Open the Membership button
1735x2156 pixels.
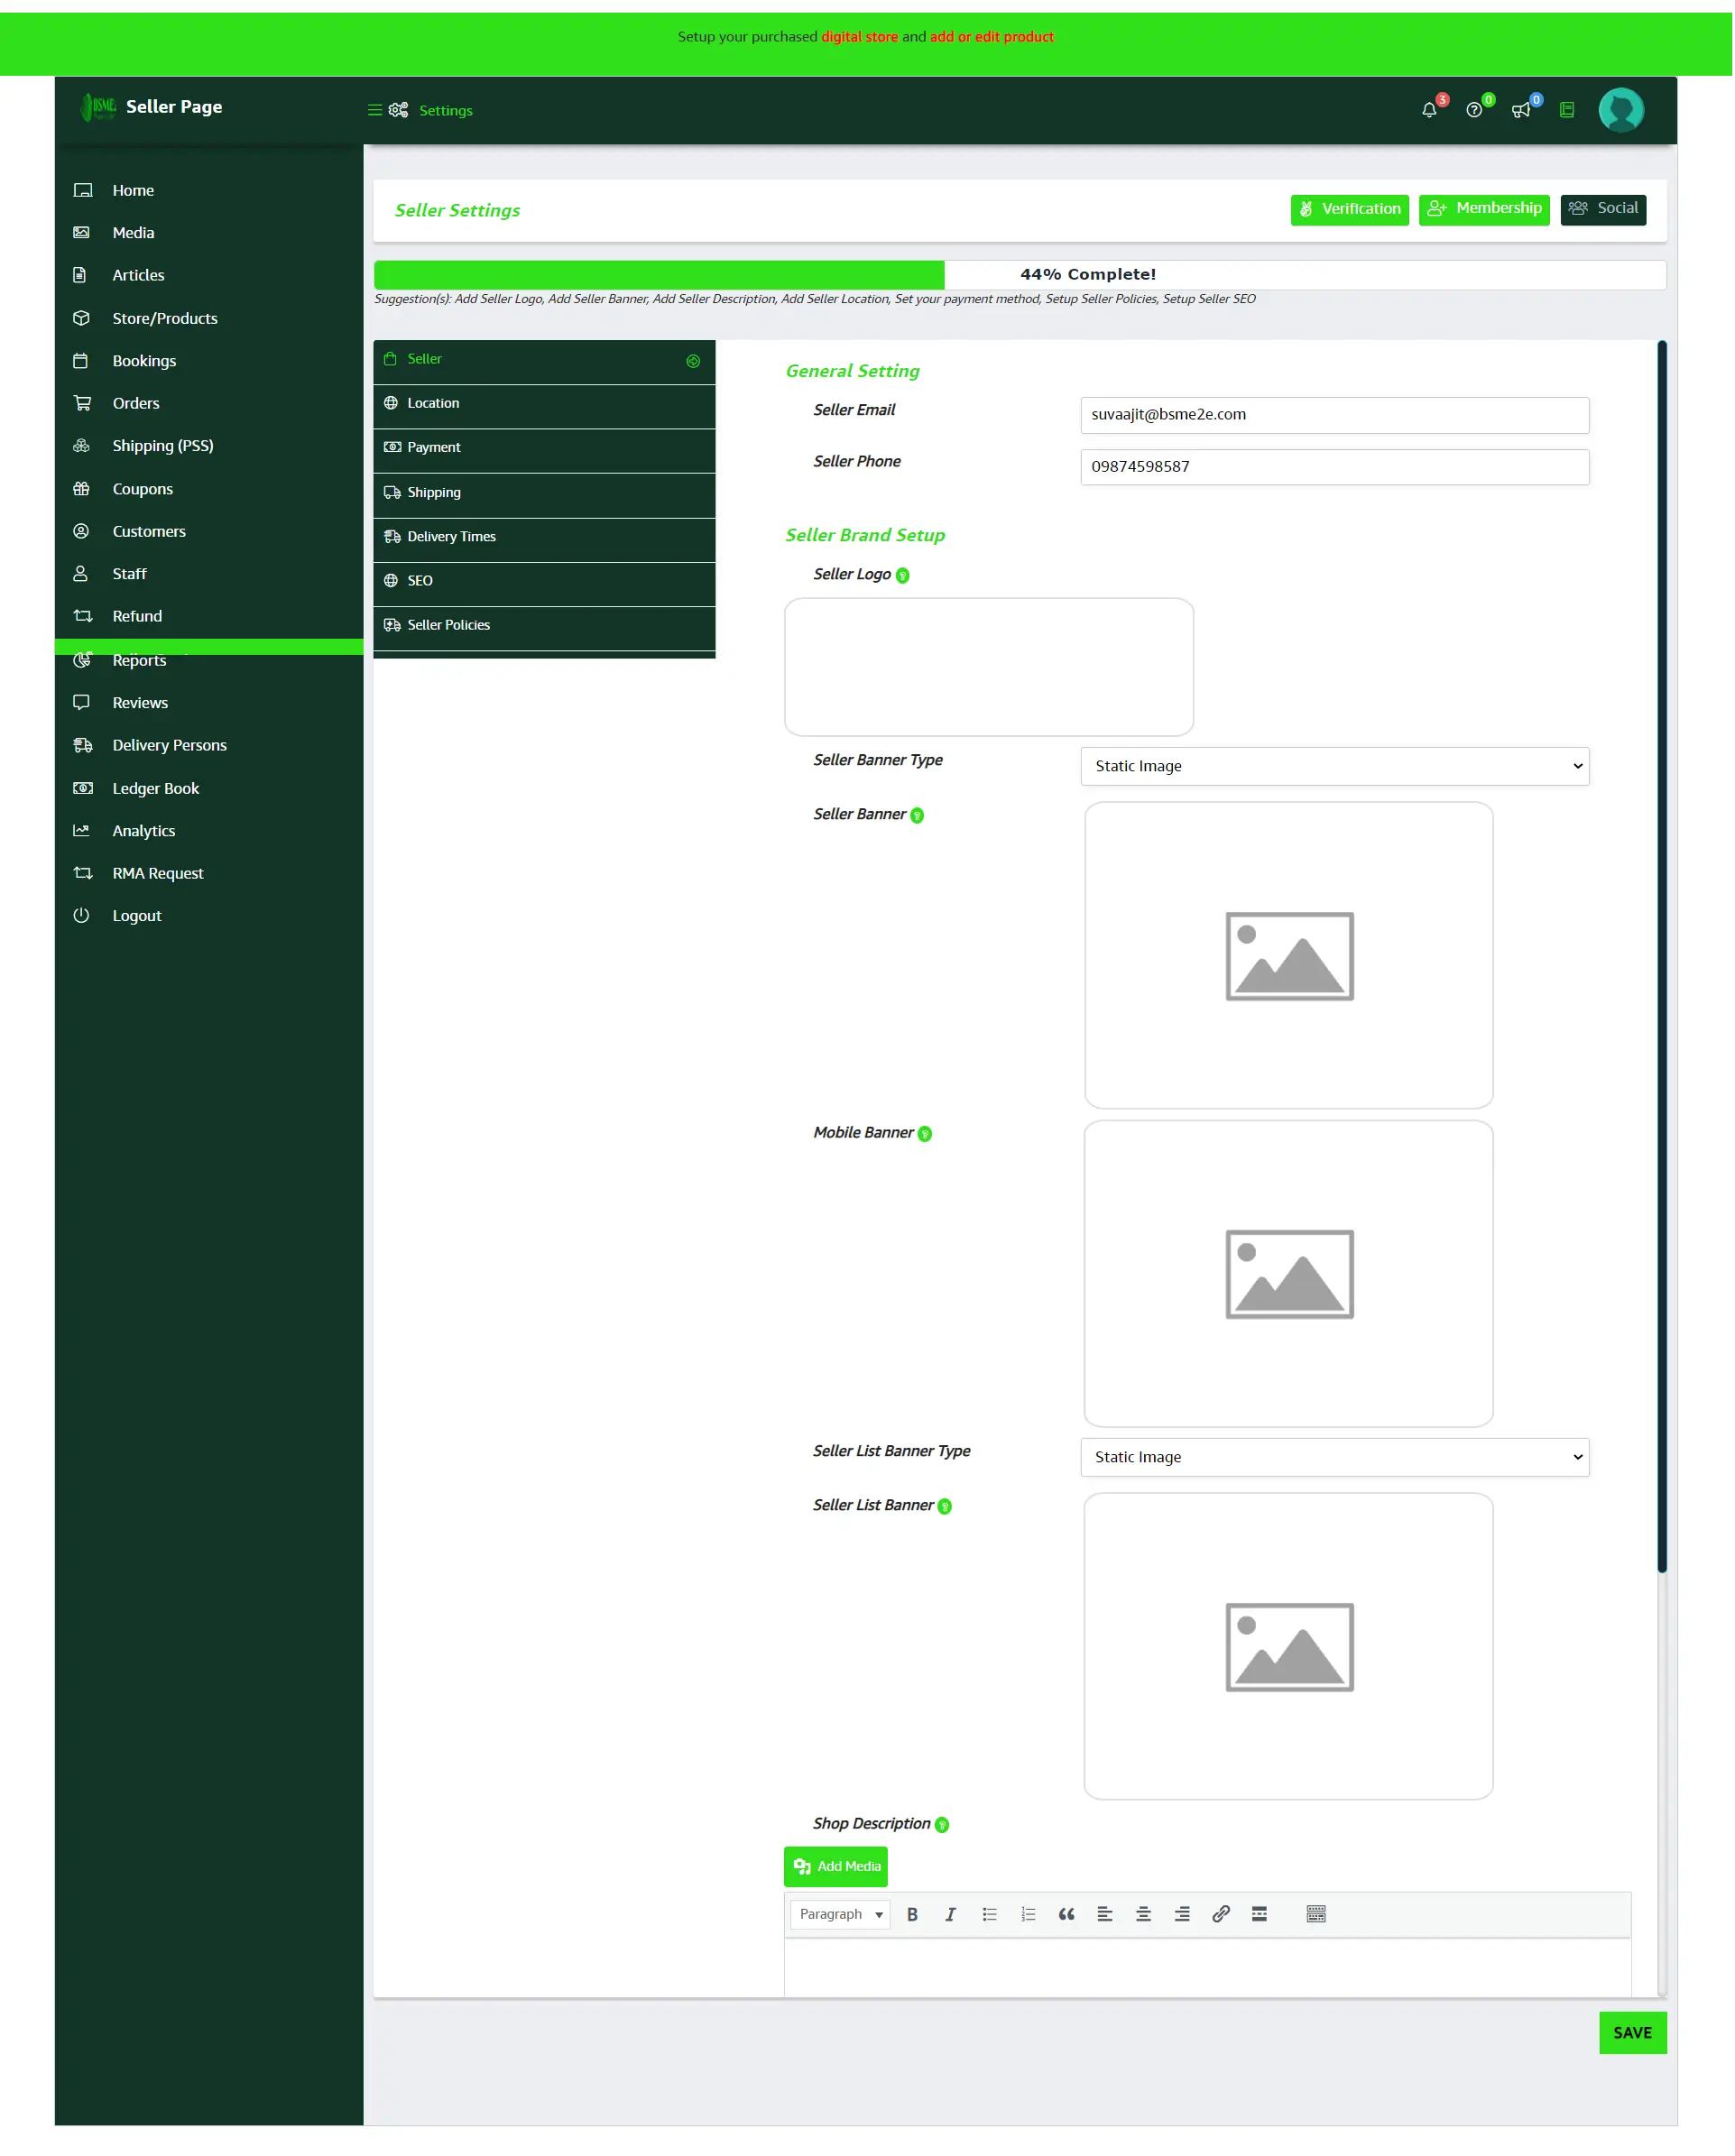[1484, 209]
